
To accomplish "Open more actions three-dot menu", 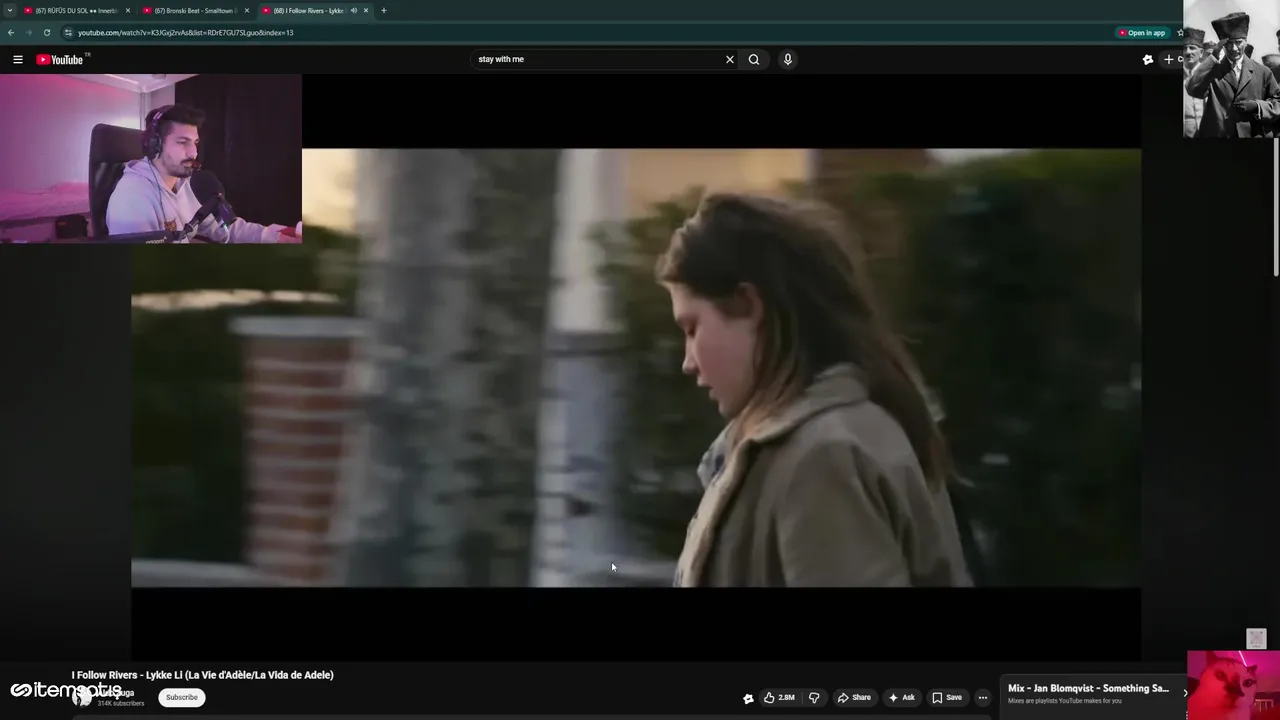I will click(983, 697).
